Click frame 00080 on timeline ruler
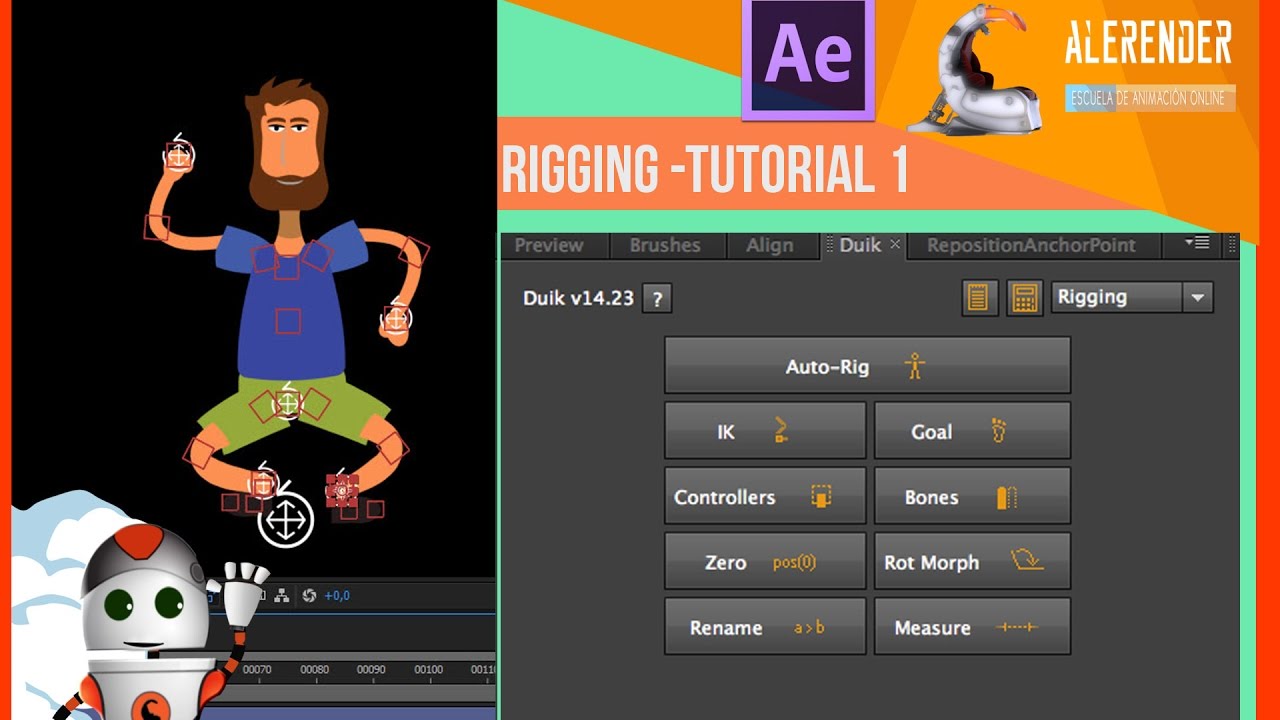This screenshot has height=720, width=1280. tap(315, 669)
